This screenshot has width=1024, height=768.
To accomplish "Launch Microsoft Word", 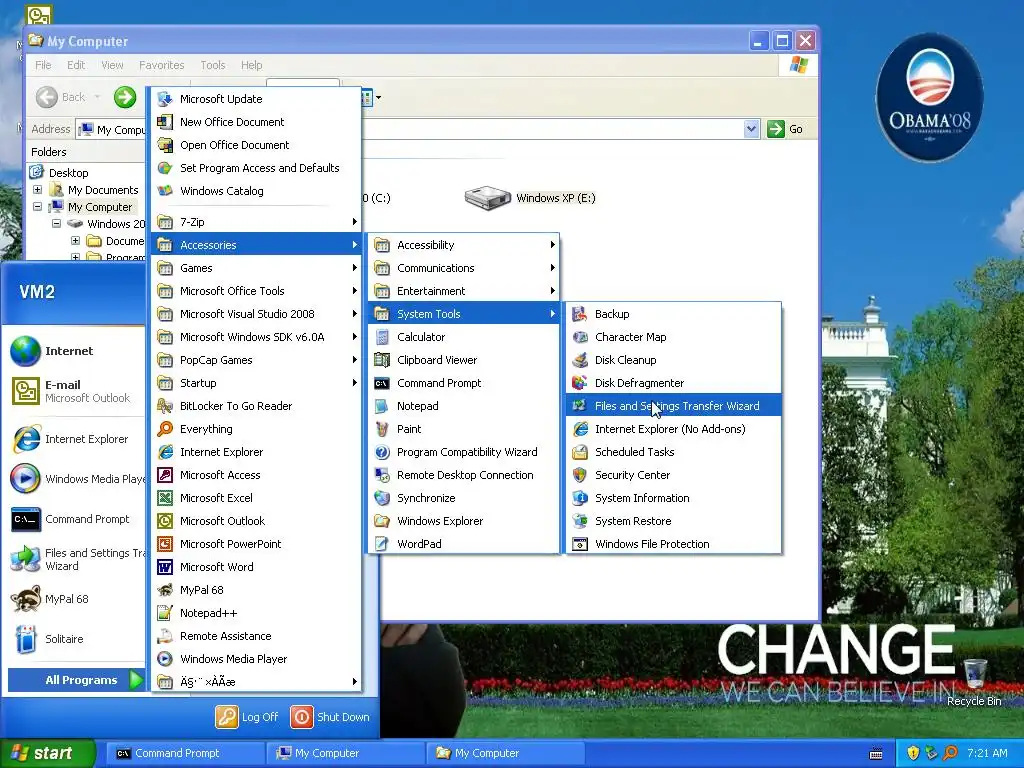I will tap(256, 567).
